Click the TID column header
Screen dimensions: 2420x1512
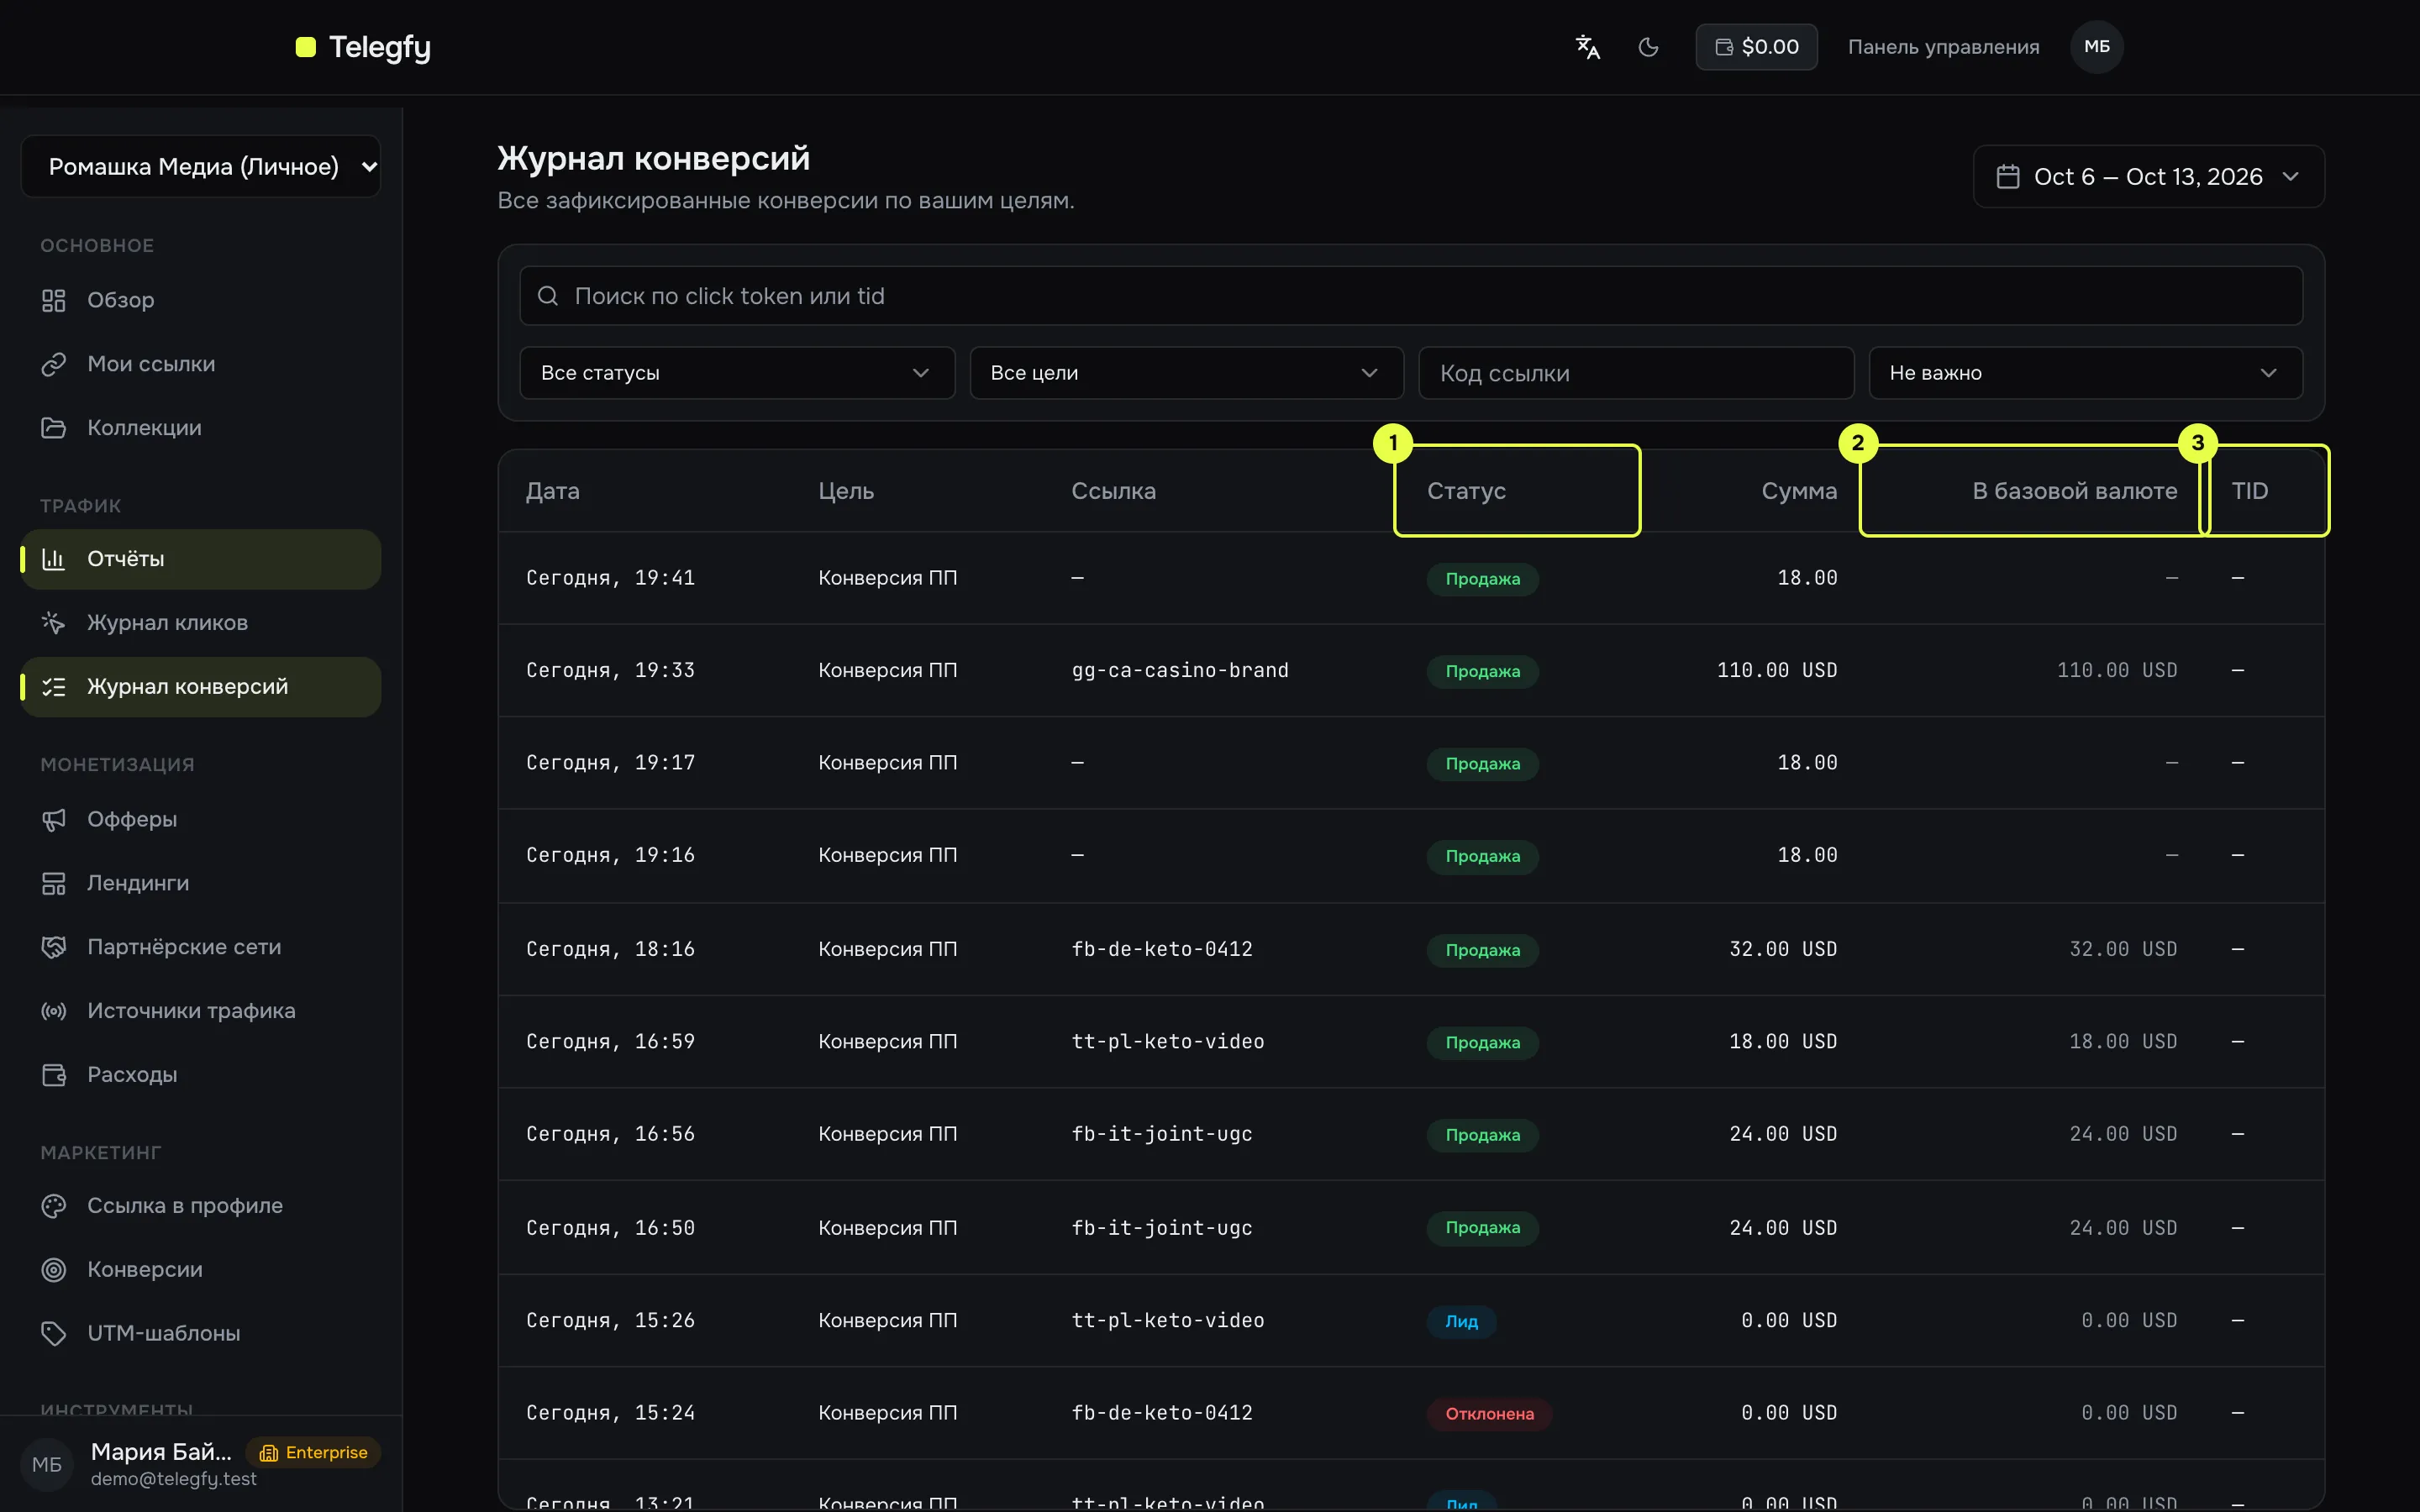pyautogui.click(x=2249, y=491)
